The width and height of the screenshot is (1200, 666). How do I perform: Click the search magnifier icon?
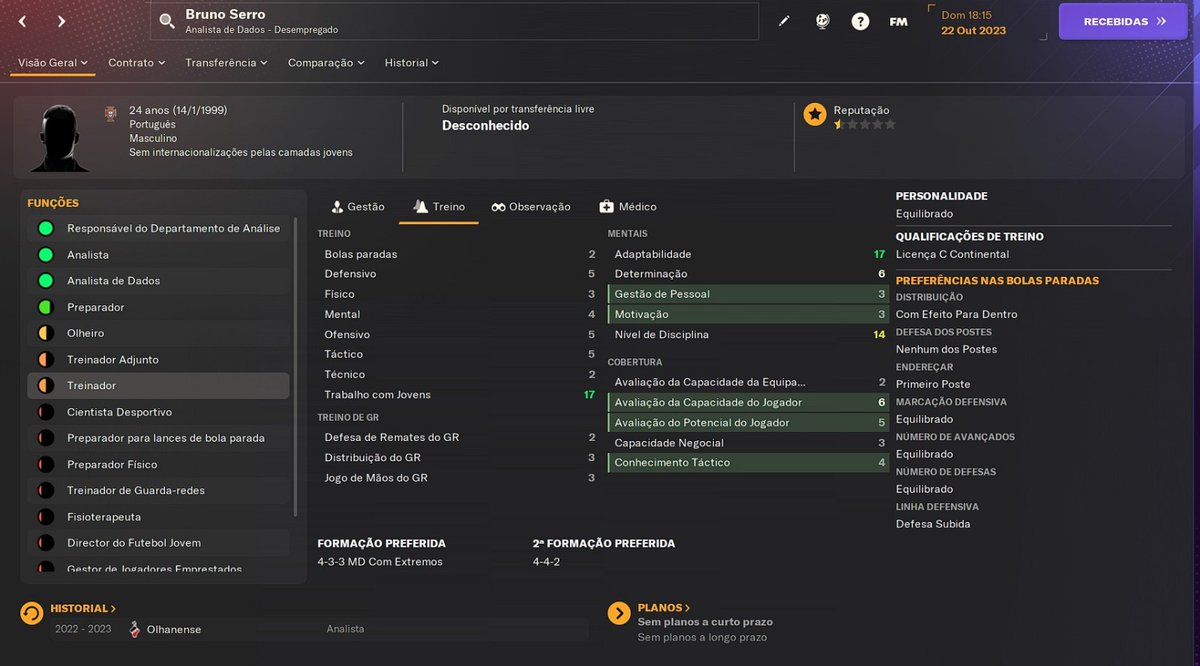pyautogui.click(x=166, y=21)
